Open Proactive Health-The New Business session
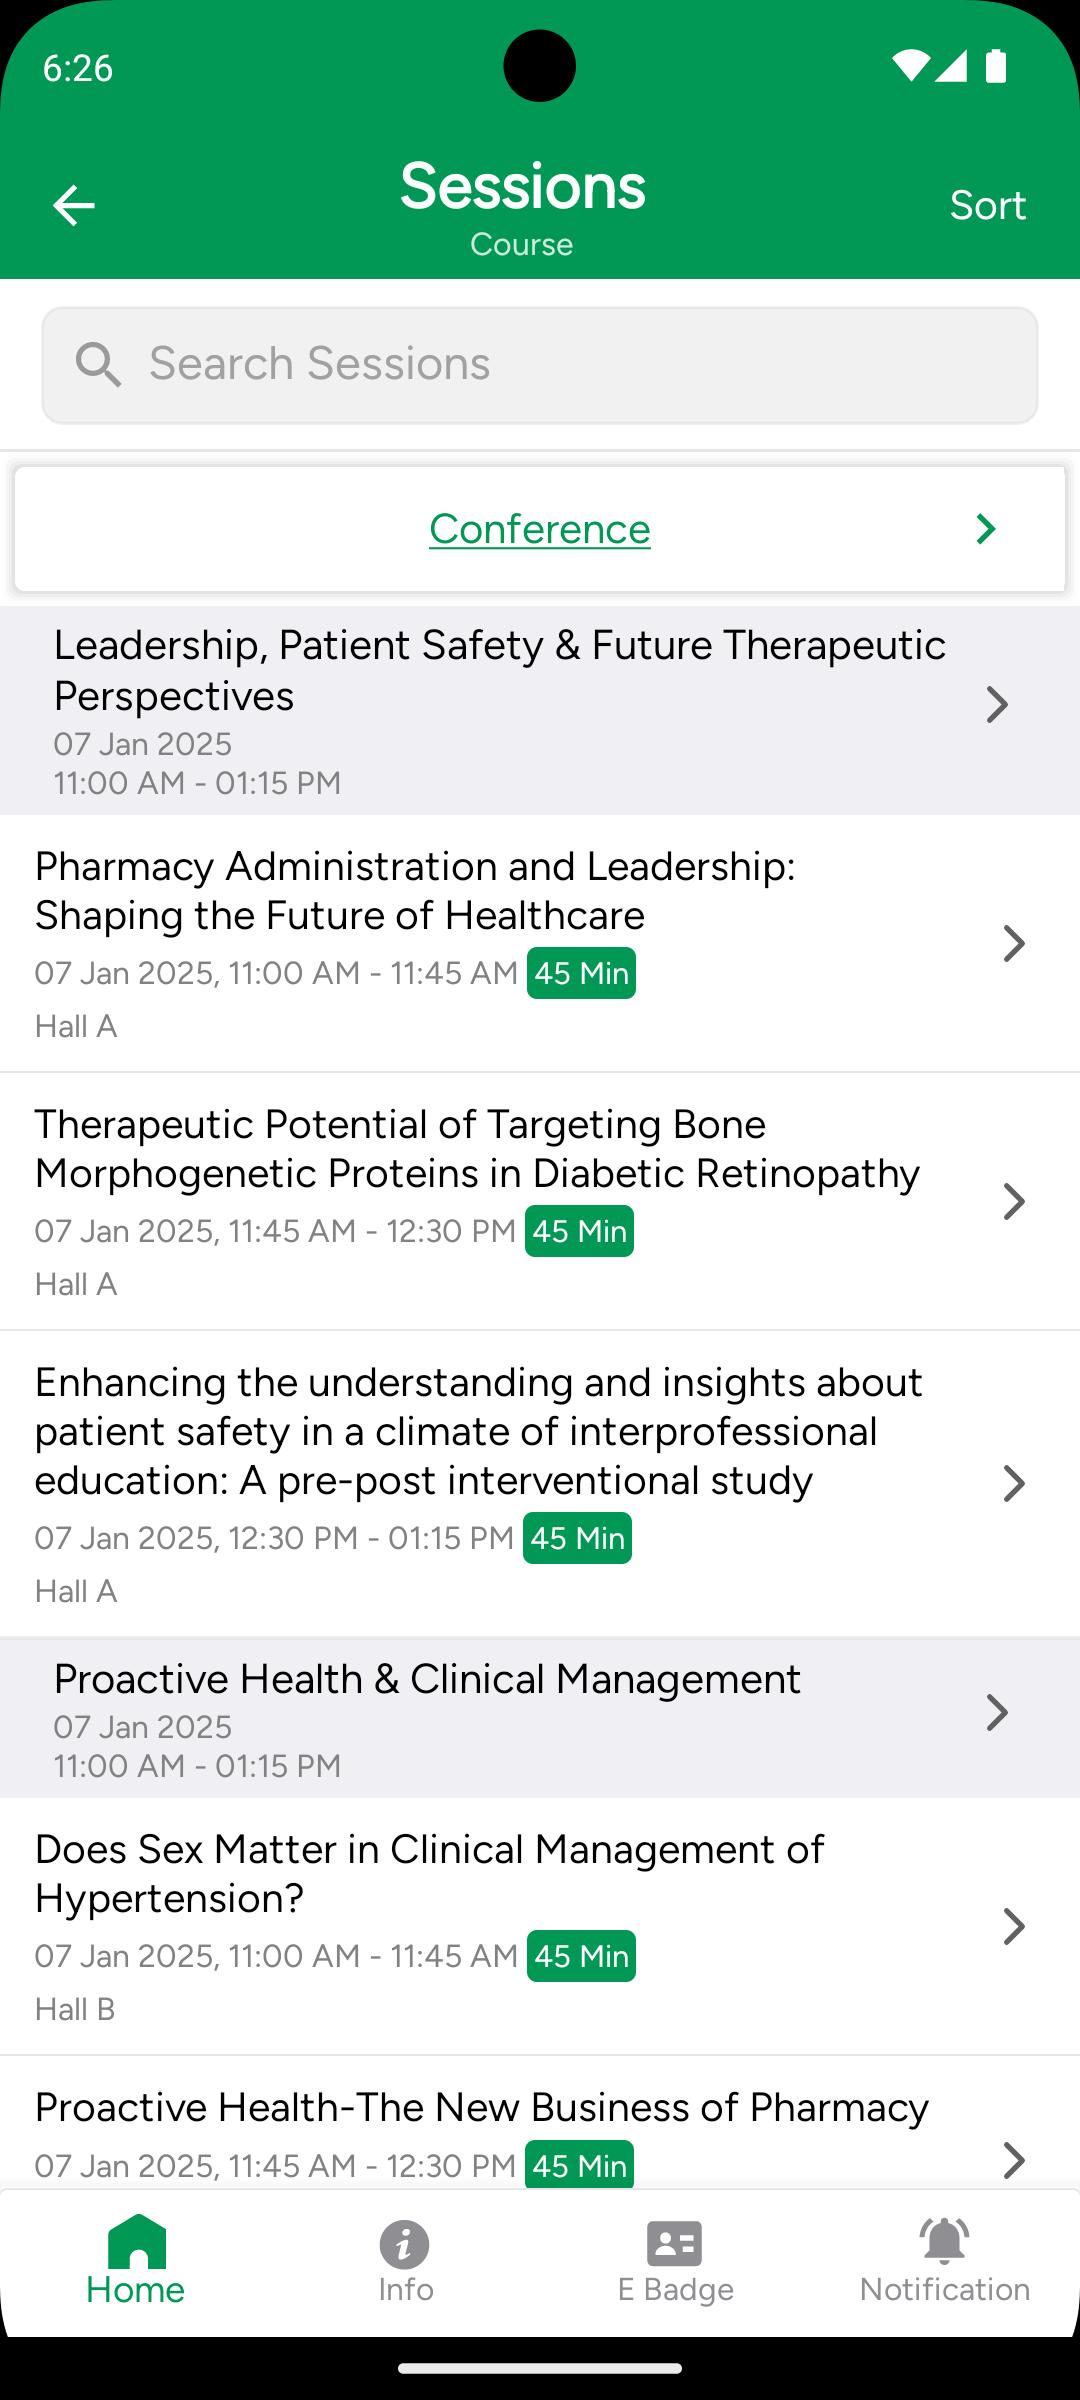 pos(540,2123)
